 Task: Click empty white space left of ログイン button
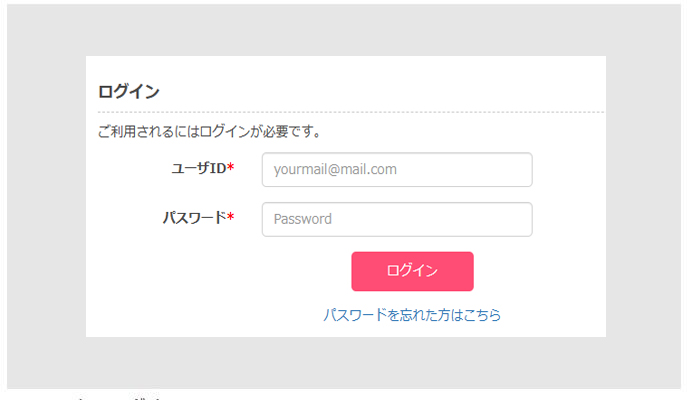(220, 272)
